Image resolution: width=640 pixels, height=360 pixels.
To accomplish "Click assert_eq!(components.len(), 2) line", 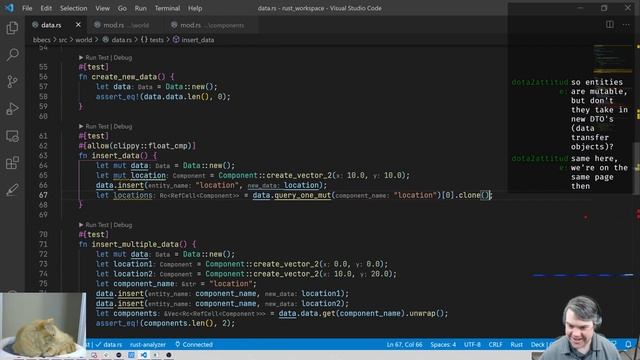I will (165, 323).
